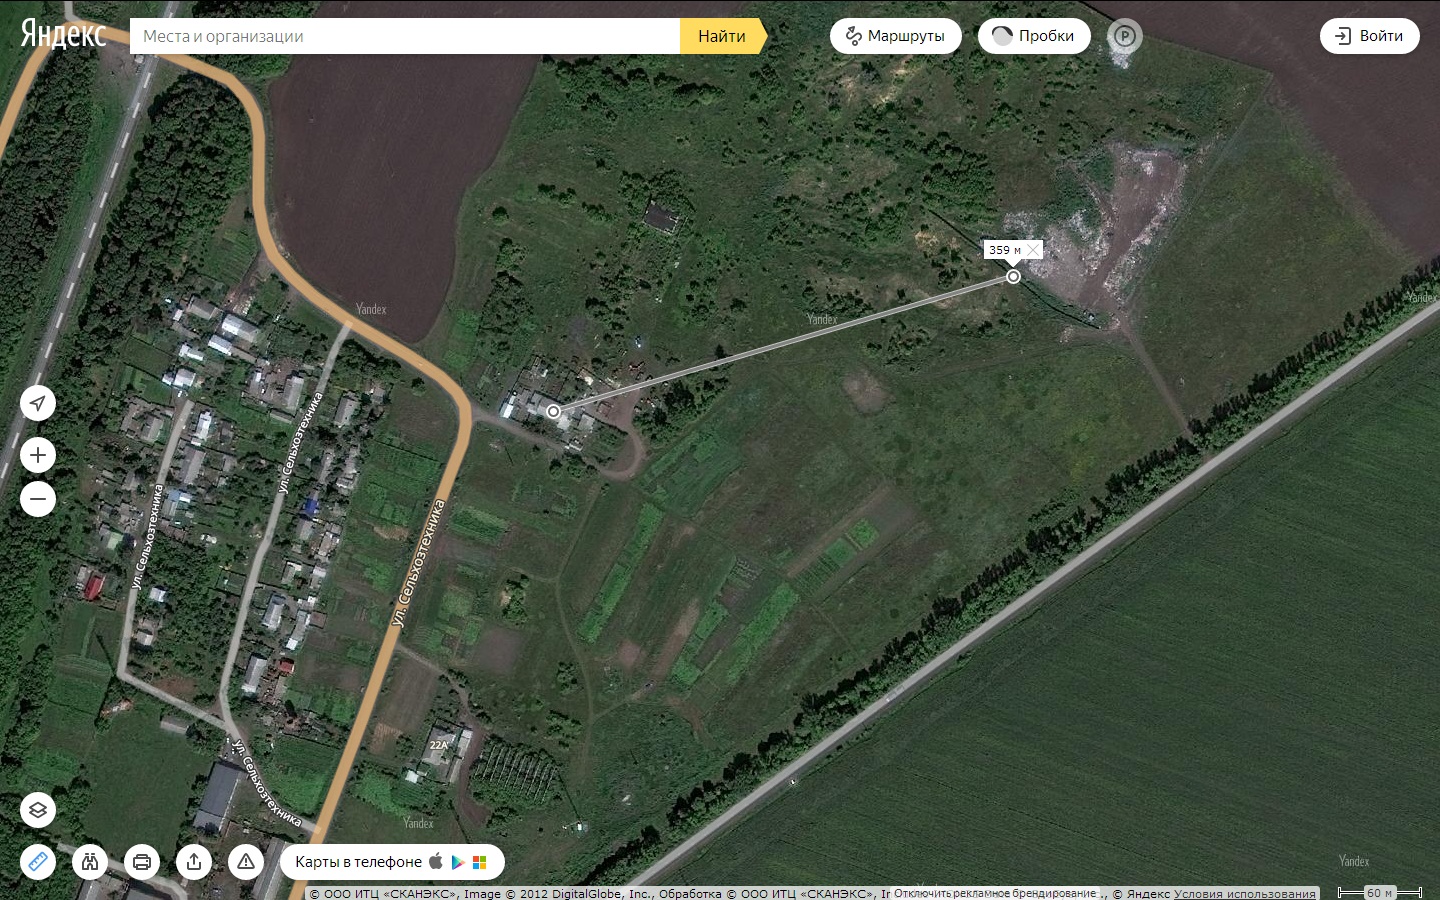Open the map layers switcher
The height and width of the screenshot is (900, 1440).
coord(38,809)
